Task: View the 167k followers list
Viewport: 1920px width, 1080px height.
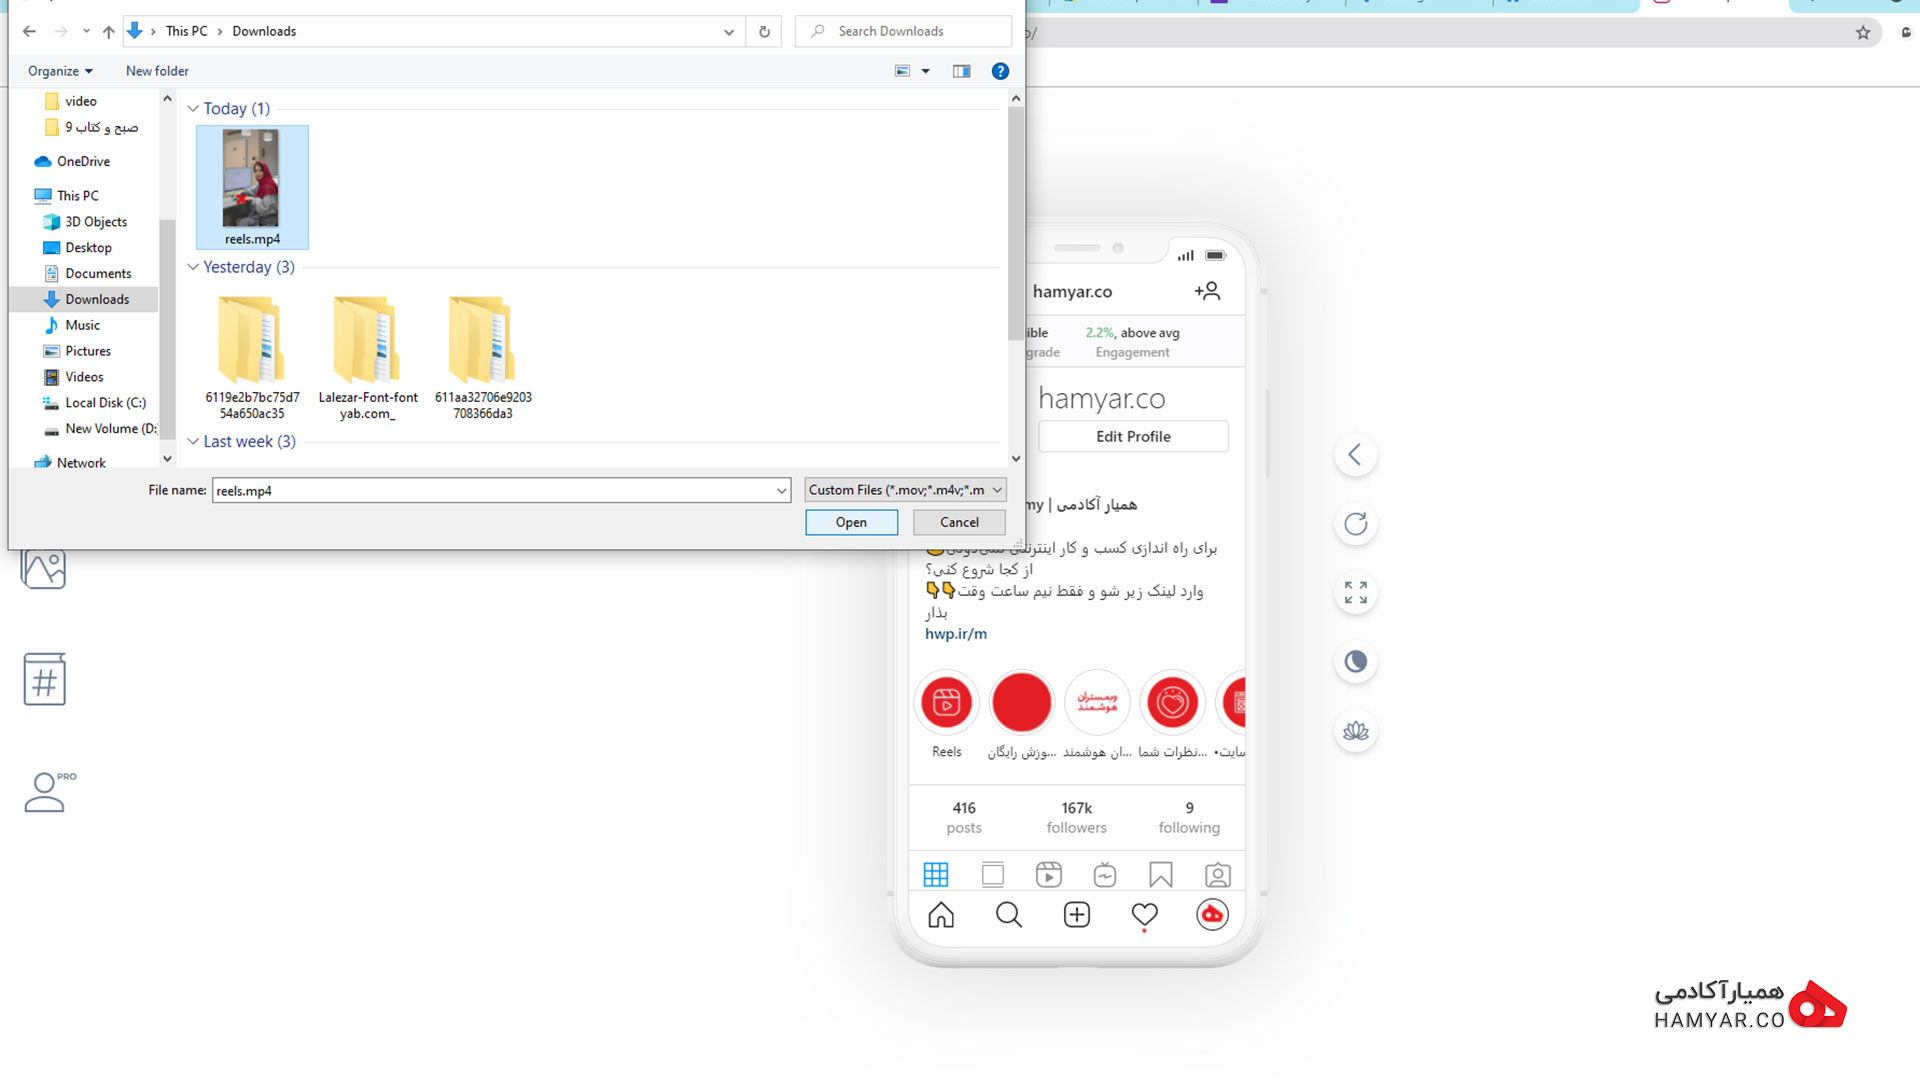Action: coord(1076,817)
